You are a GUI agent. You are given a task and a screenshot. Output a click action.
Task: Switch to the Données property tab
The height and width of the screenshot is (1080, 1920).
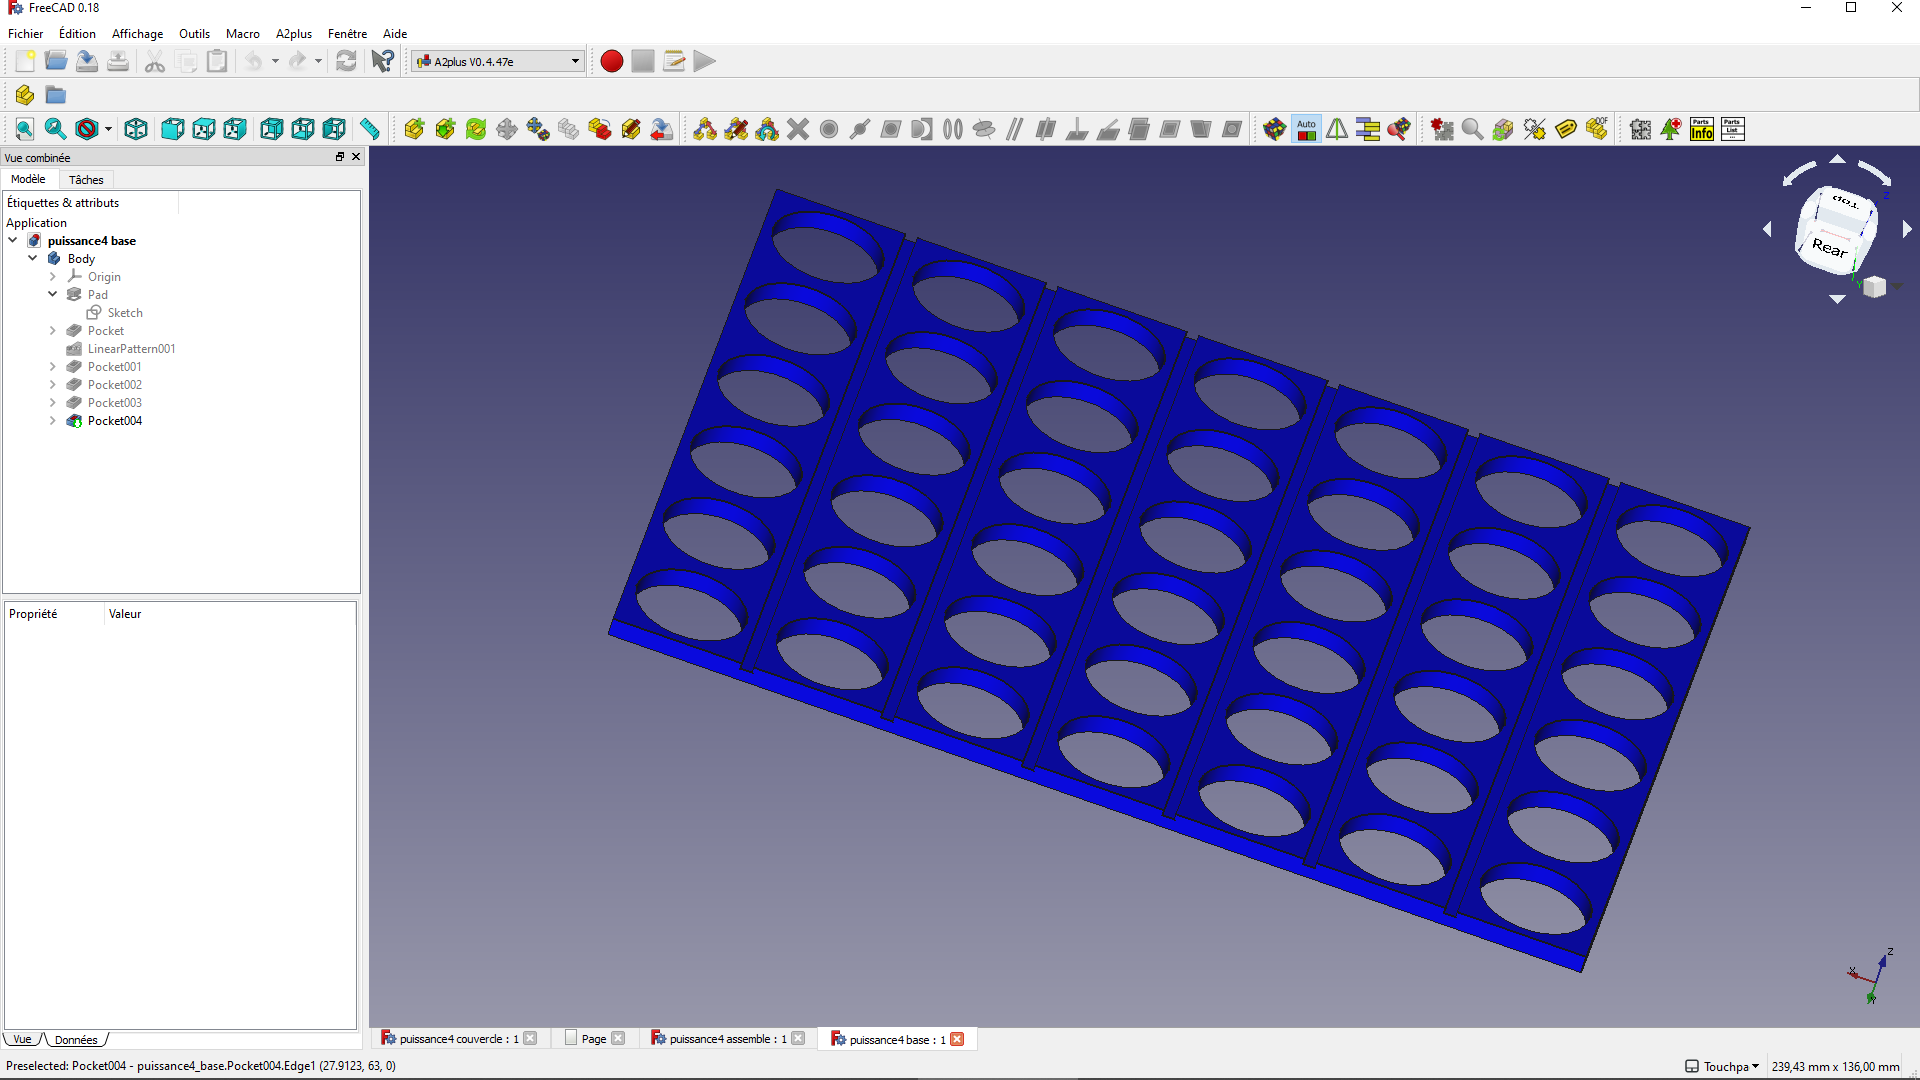[76, 1040]
